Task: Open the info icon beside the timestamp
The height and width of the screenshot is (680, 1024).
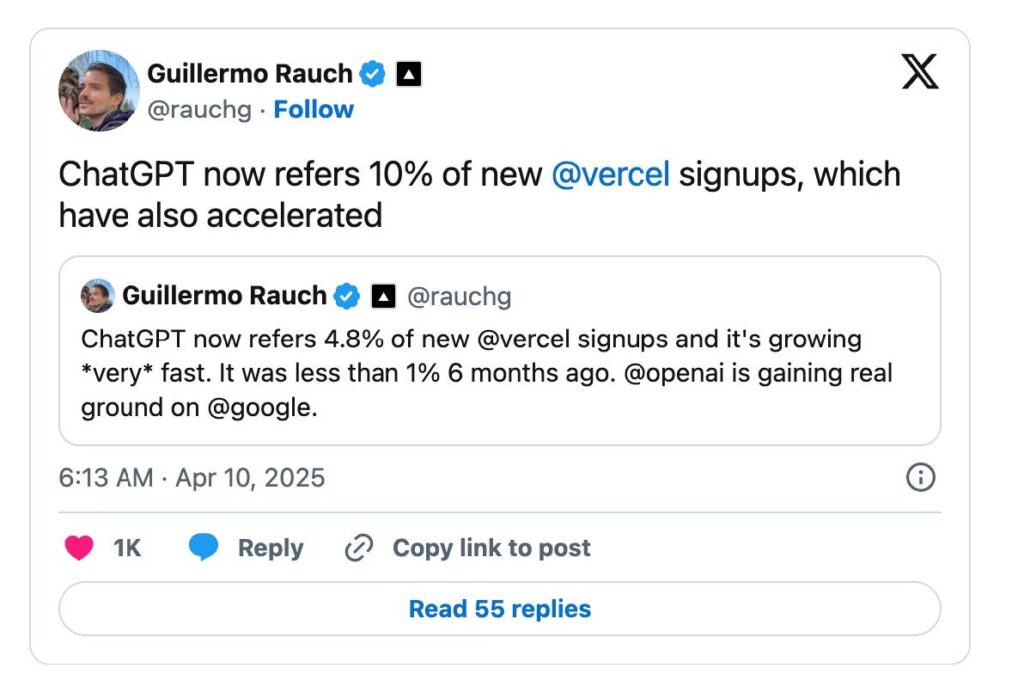Action: (920, 478)
